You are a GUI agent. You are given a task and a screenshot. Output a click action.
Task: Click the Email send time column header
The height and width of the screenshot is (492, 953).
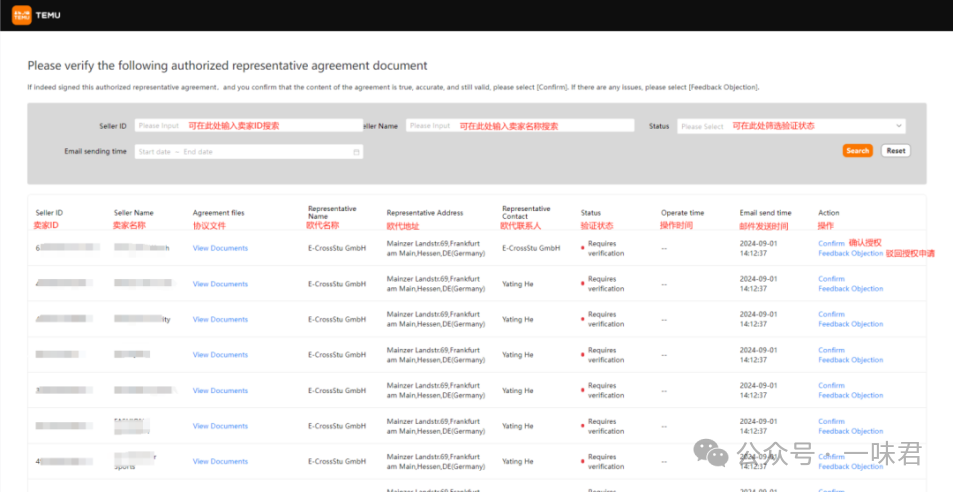click(765, 213)
